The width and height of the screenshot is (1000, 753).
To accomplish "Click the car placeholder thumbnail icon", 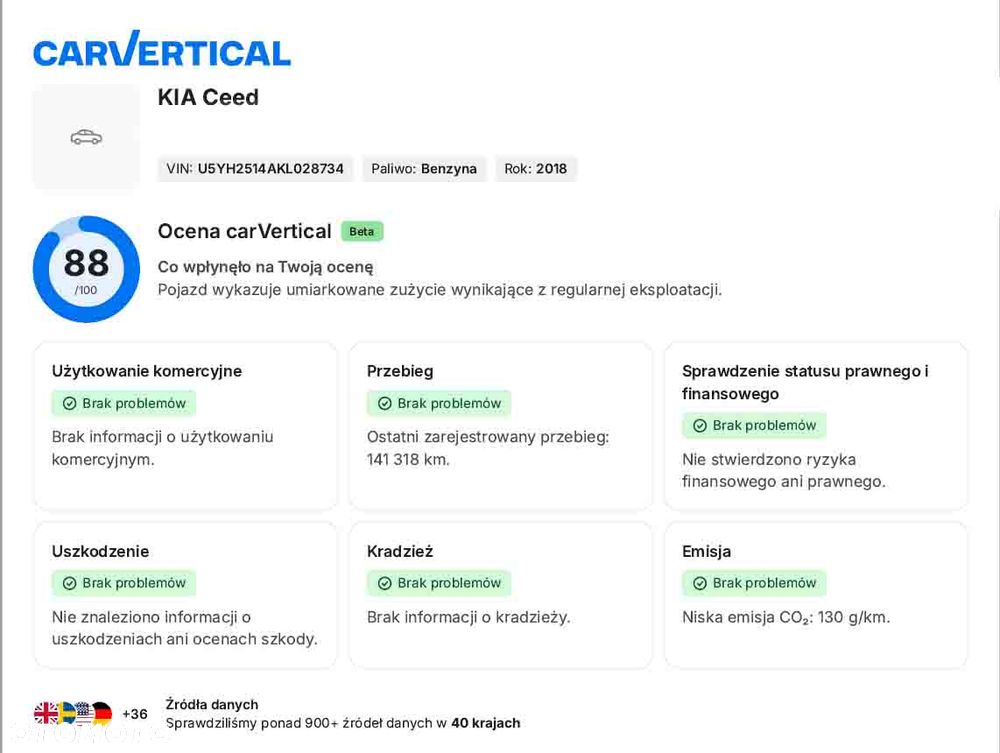I will [x=86, y=137].
